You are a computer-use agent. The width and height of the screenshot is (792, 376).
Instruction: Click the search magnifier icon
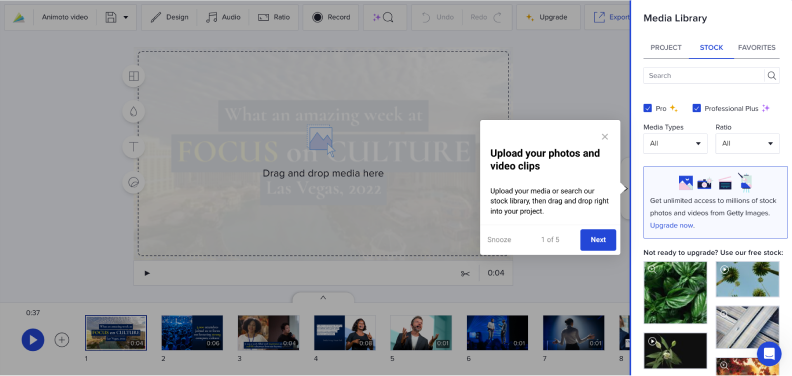pos(772,76)
